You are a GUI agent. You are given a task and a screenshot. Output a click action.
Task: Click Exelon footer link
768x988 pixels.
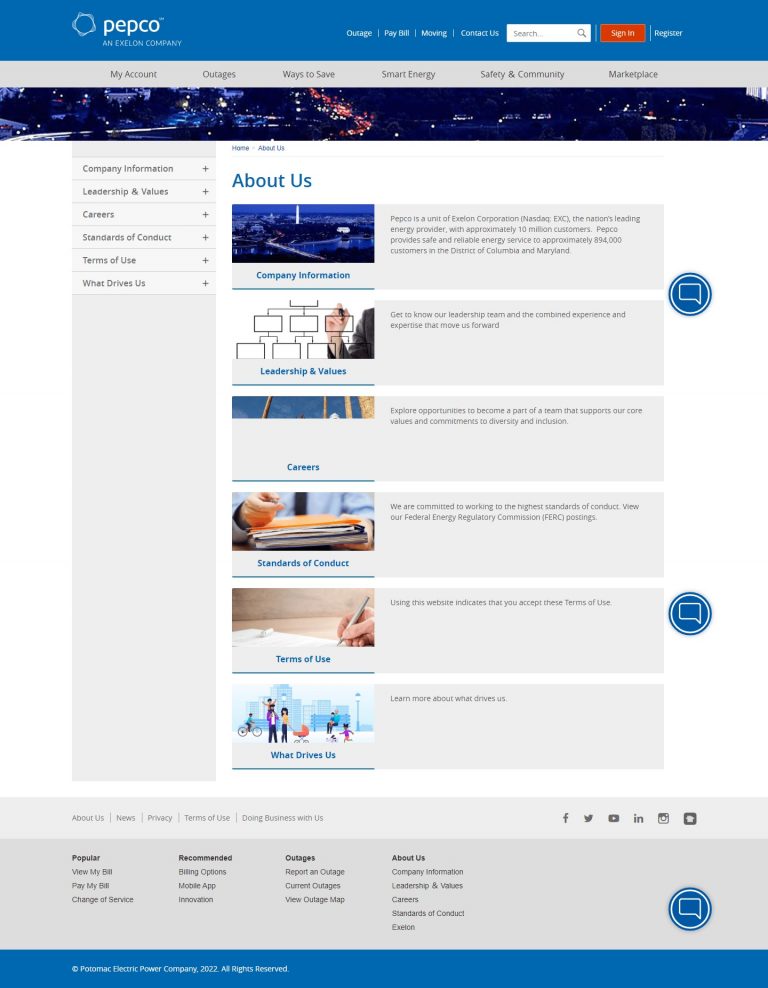(403, 928)
